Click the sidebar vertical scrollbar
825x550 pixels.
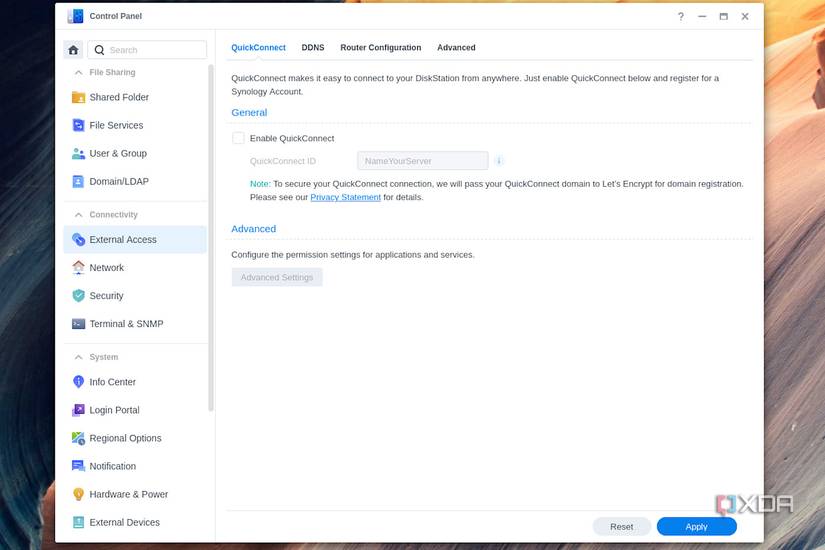pyautogui.click(x=211, y=237)
